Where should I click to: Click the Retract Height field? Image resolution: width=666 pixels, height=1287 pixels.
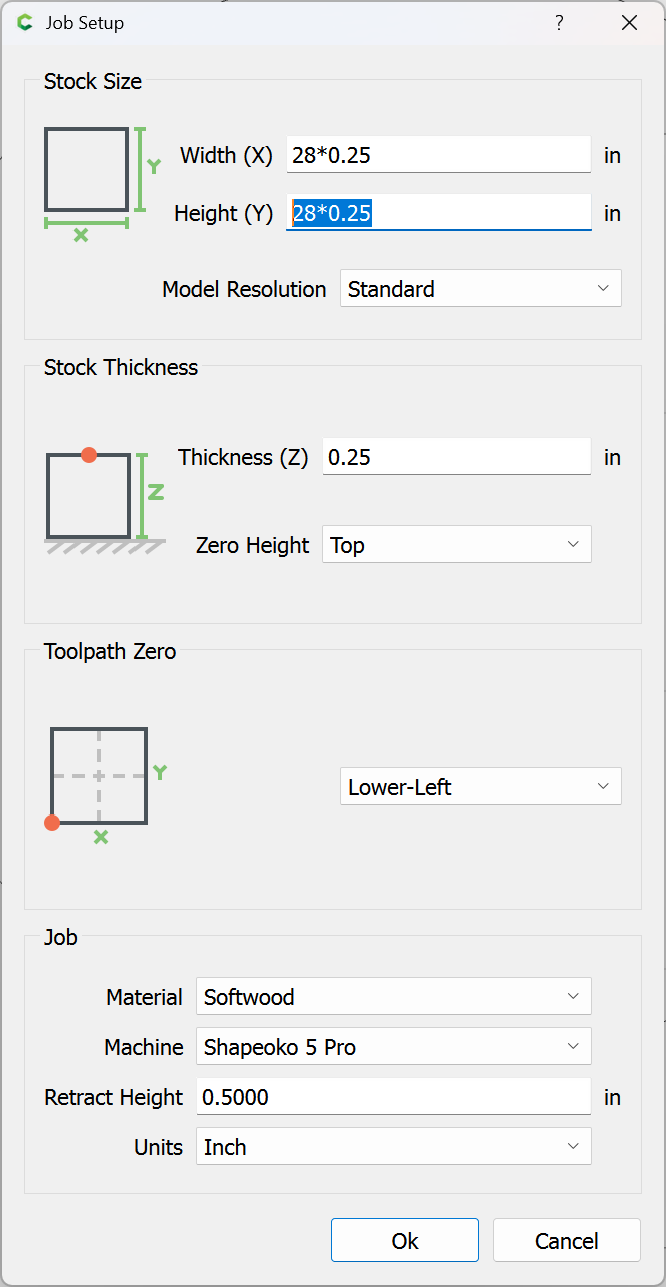[x=393, y=1097]
